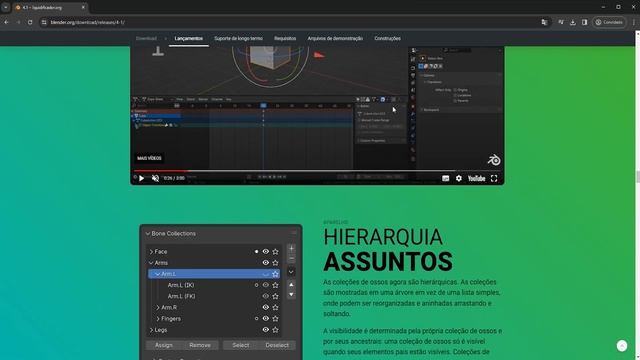640x360 pixels.
Task: Toggle visibility eye of Fingers collection
Action: (266, 318)
